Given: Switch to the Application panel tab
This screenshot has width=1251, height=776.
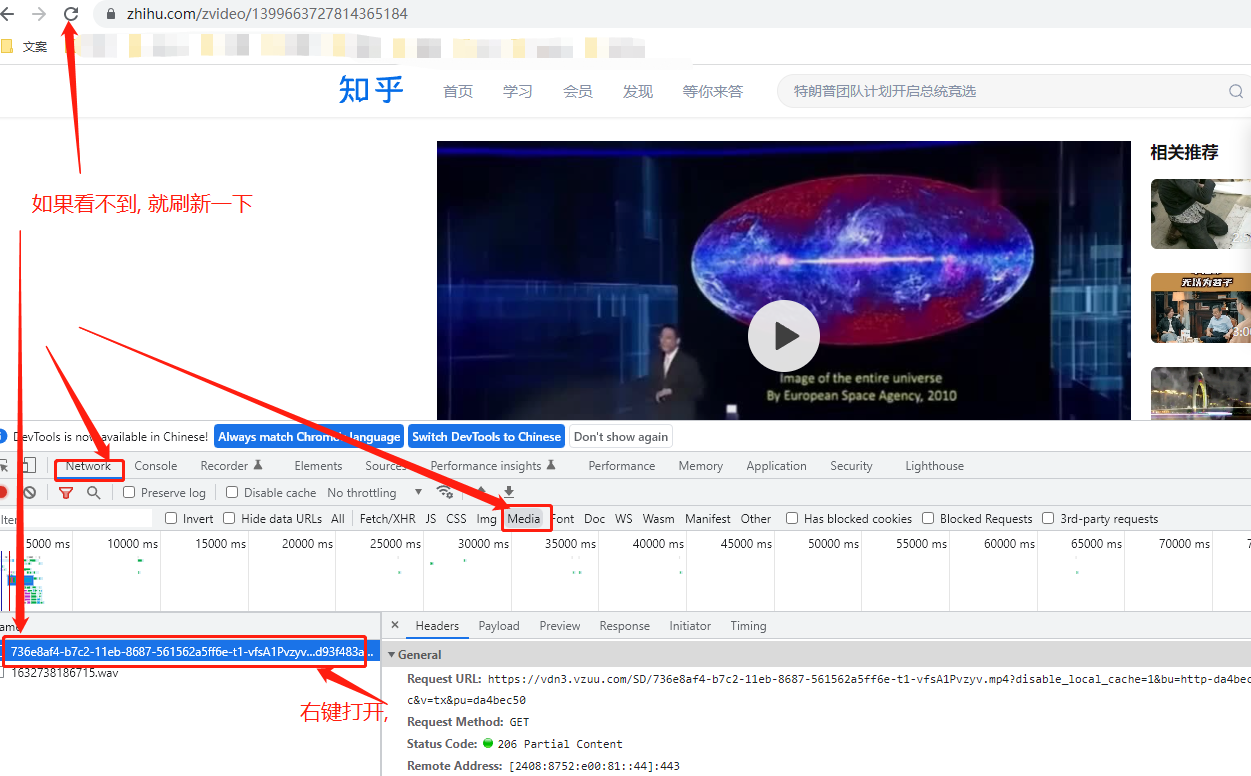Looking at the screenshot, I should coord(776,466).
